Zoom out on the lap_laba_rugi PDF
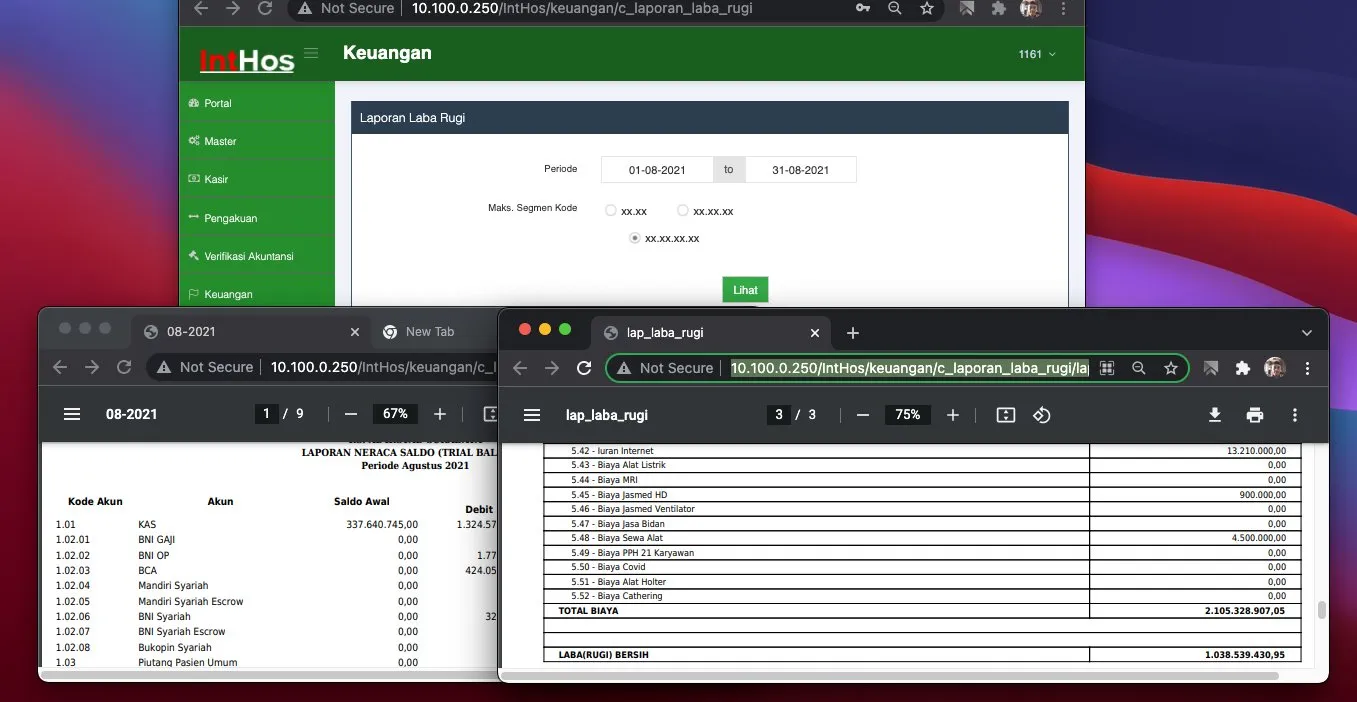The height and width of the screenshot is (702, 1357). click(x=863, y=415)
